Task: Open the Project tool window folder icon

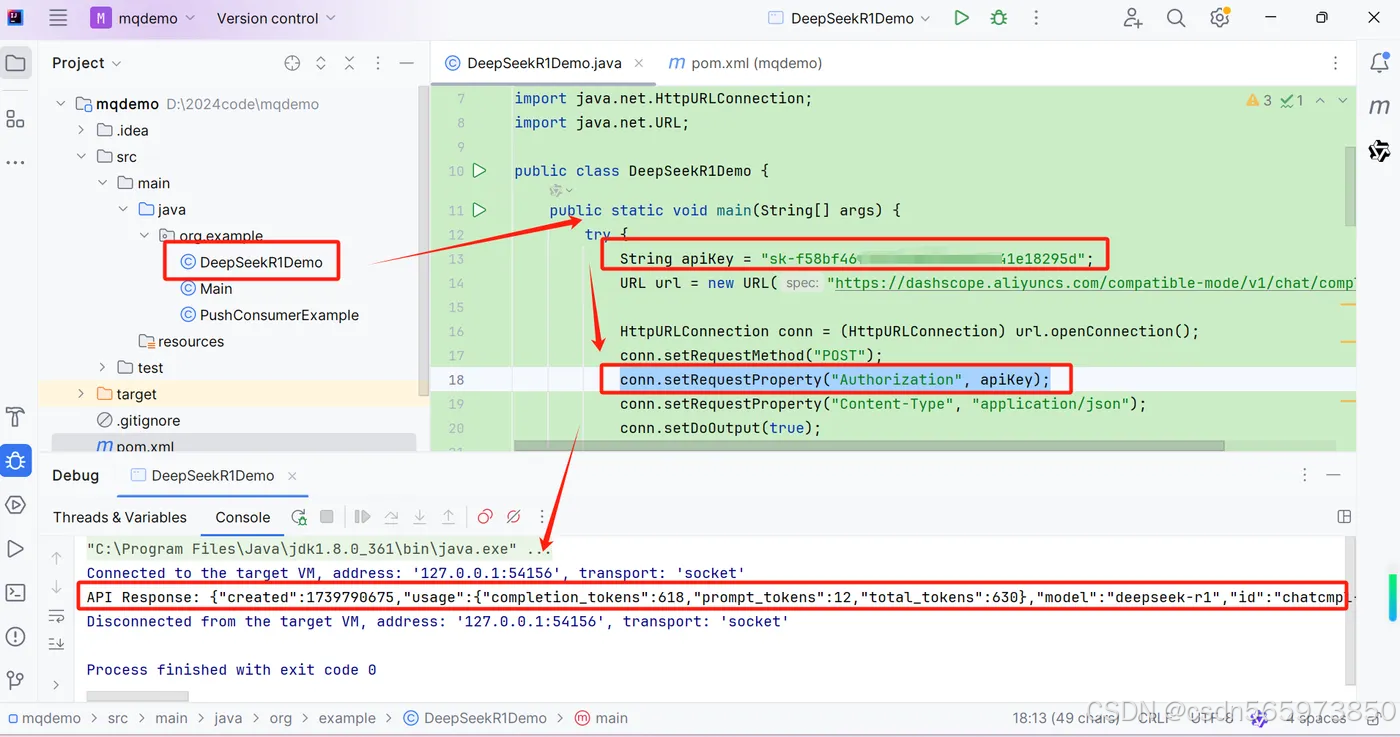Action: [x=15, y=63]
